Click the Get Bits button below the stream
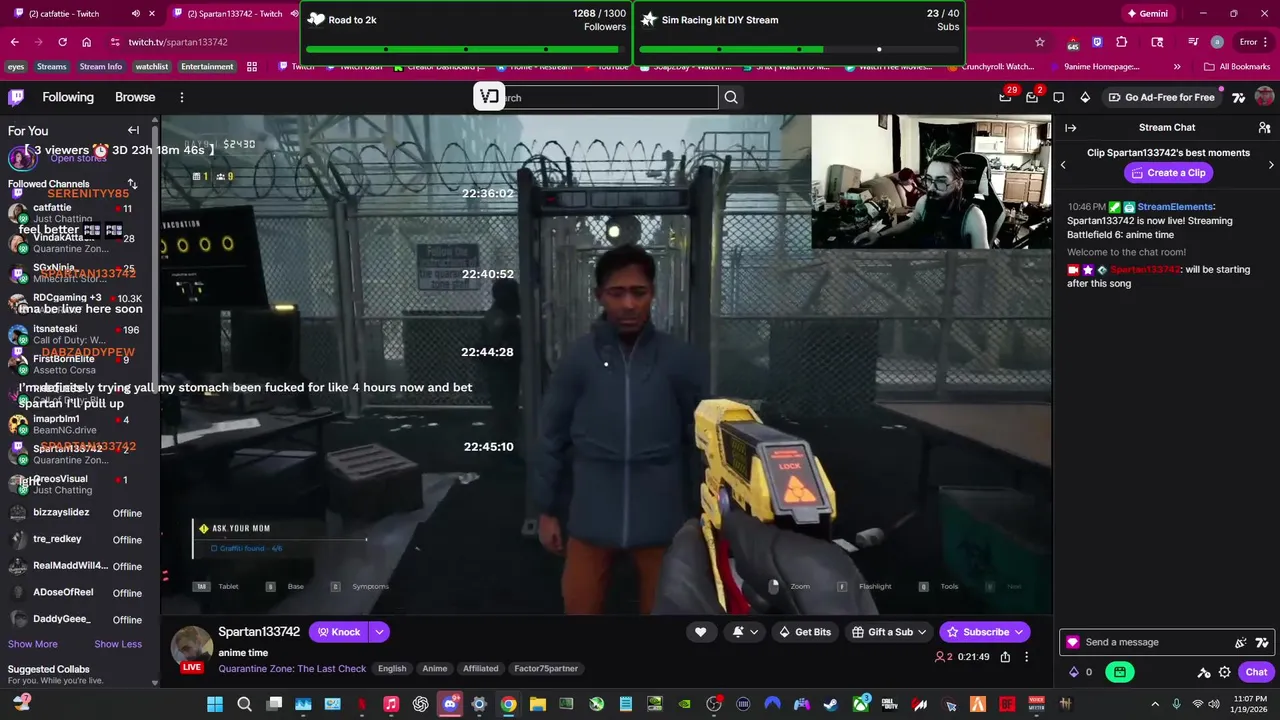Image resolution: width=1280 pixels, height=720 pixels. (804, 632)
